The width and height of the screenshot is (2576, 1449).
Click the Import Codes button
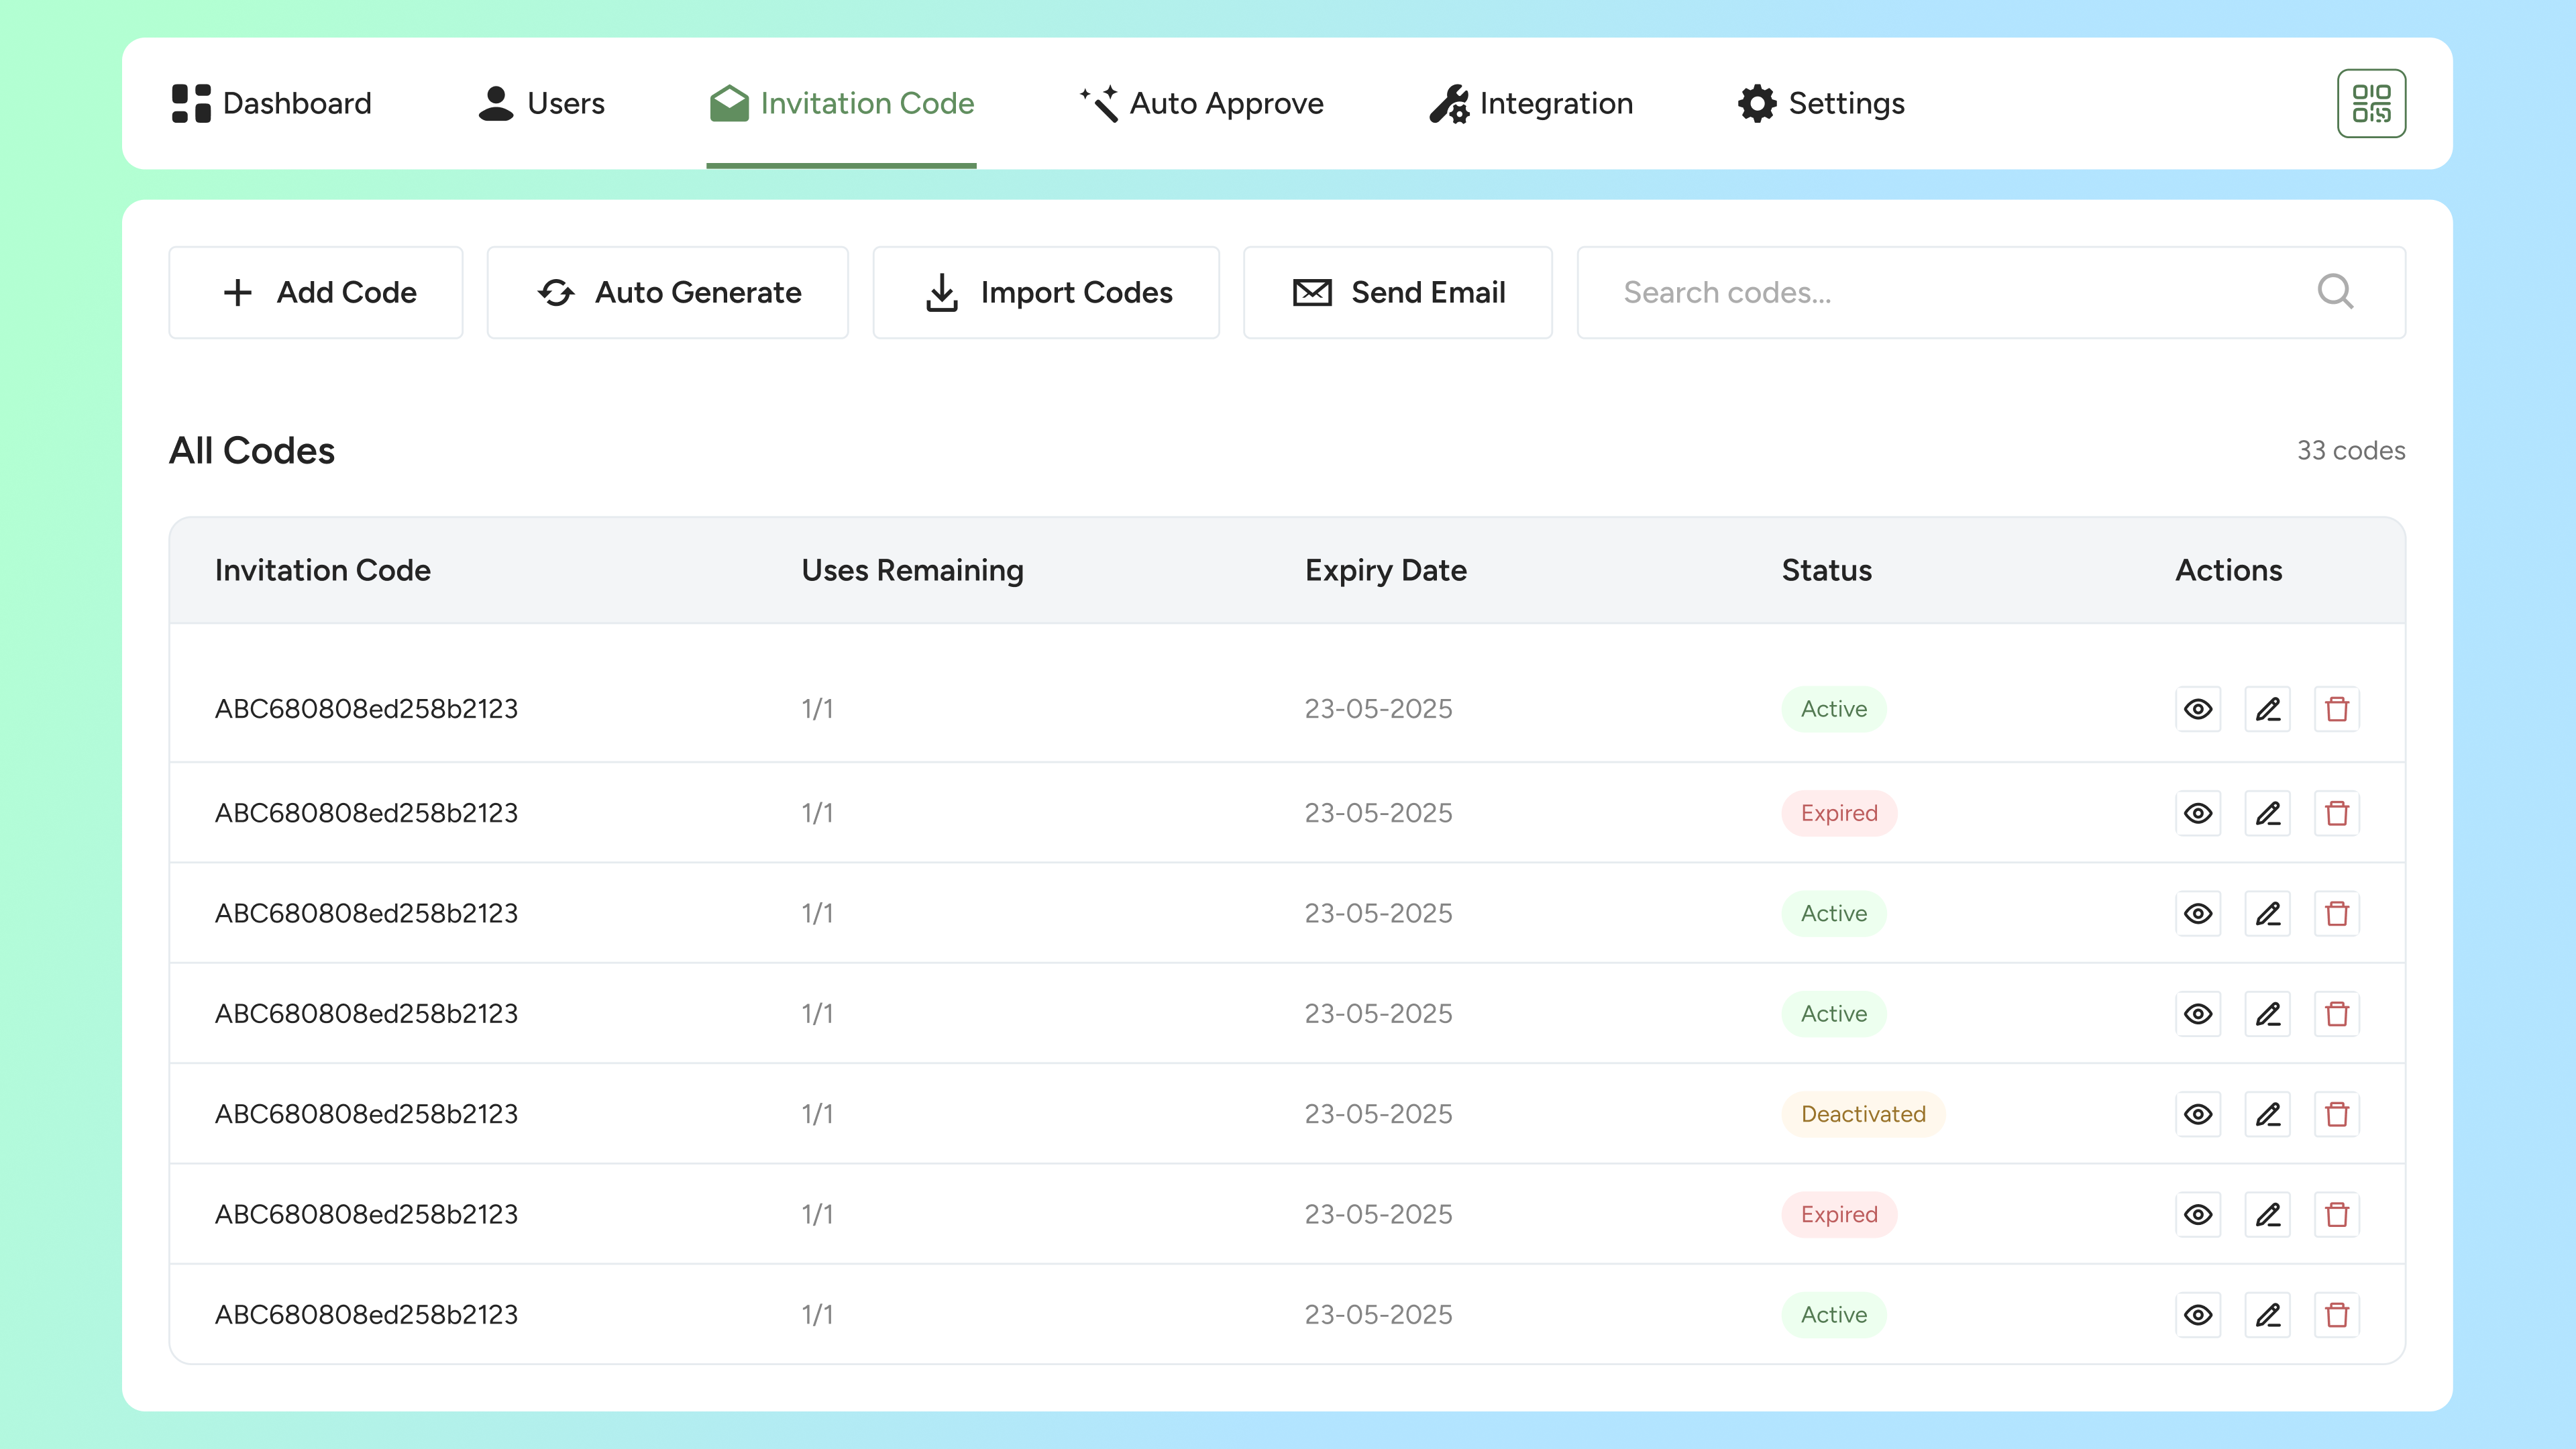tap(1046, 292)
